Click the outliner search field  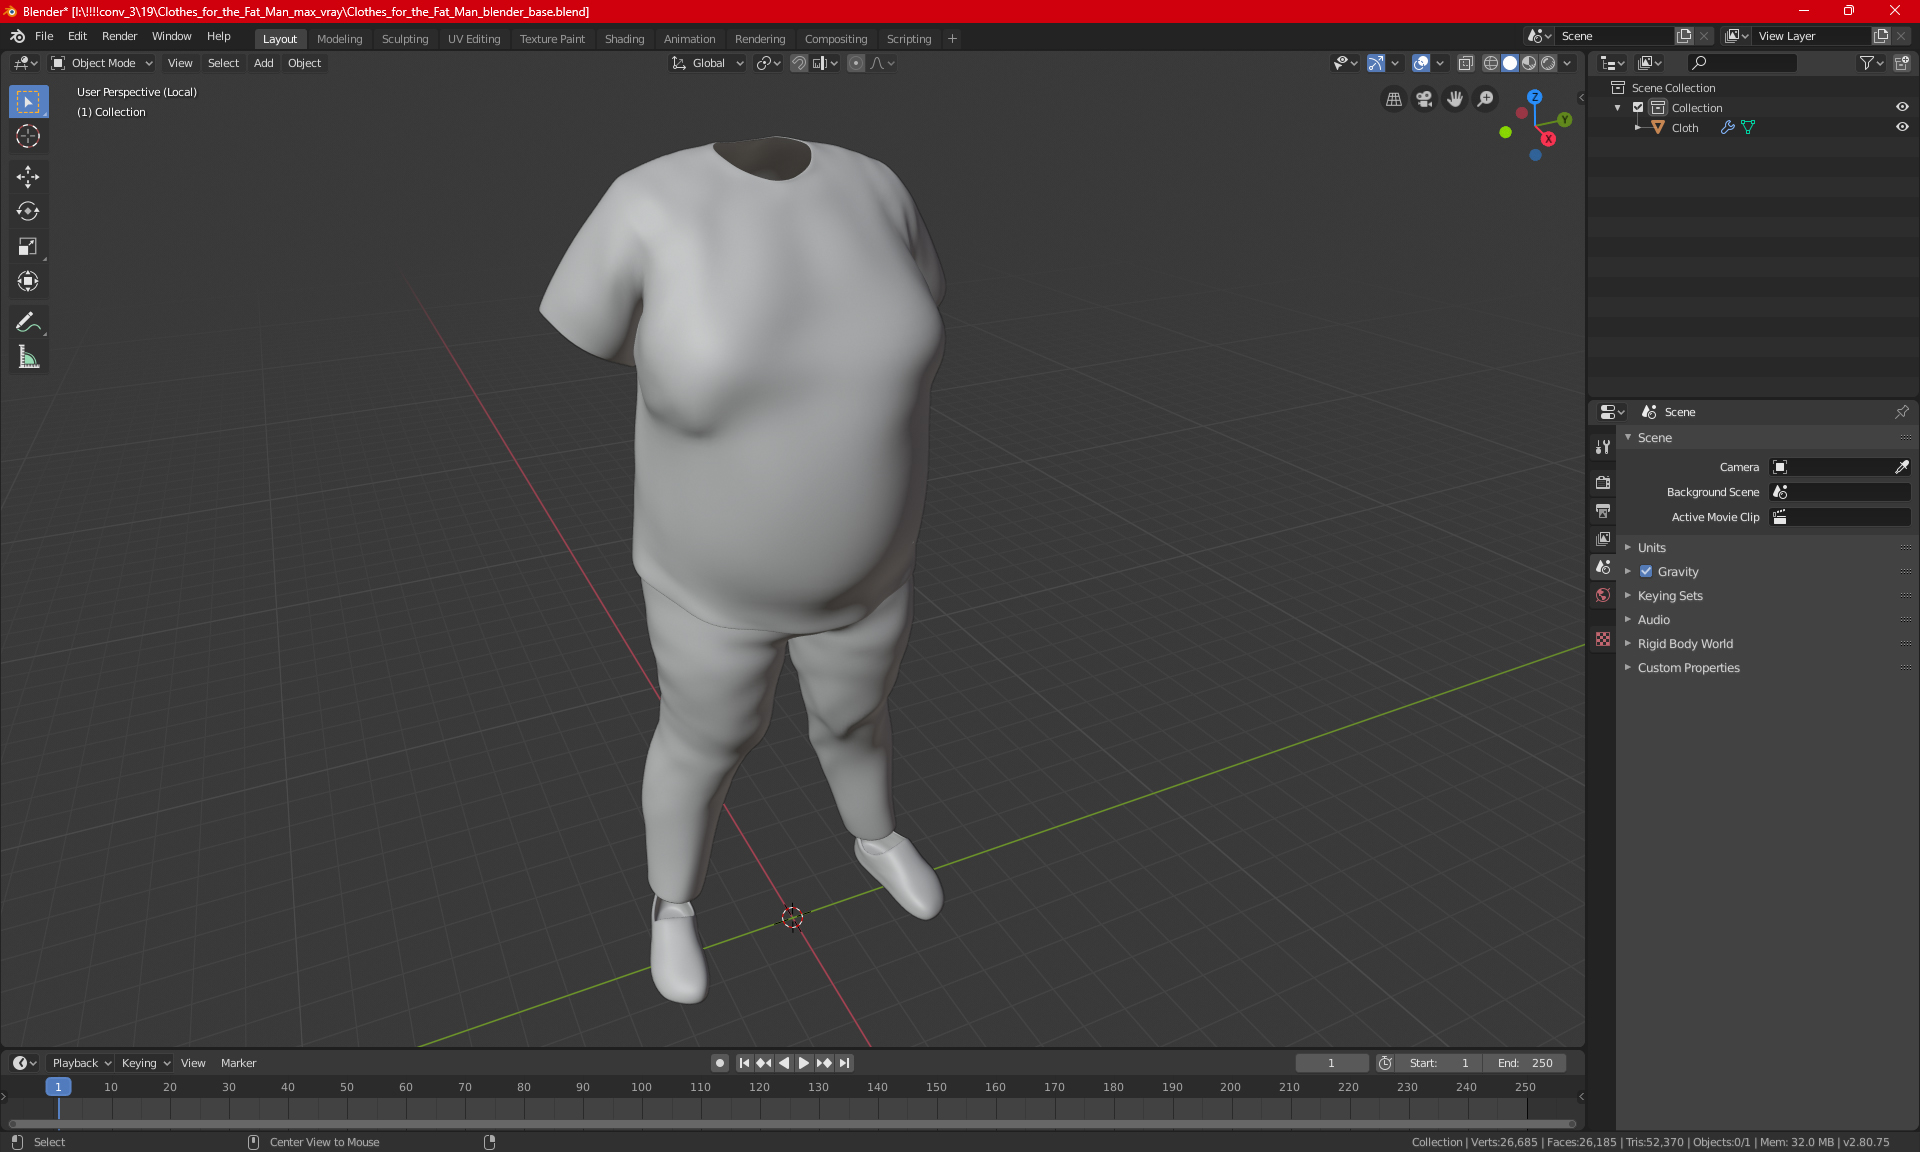point(1741,63)
